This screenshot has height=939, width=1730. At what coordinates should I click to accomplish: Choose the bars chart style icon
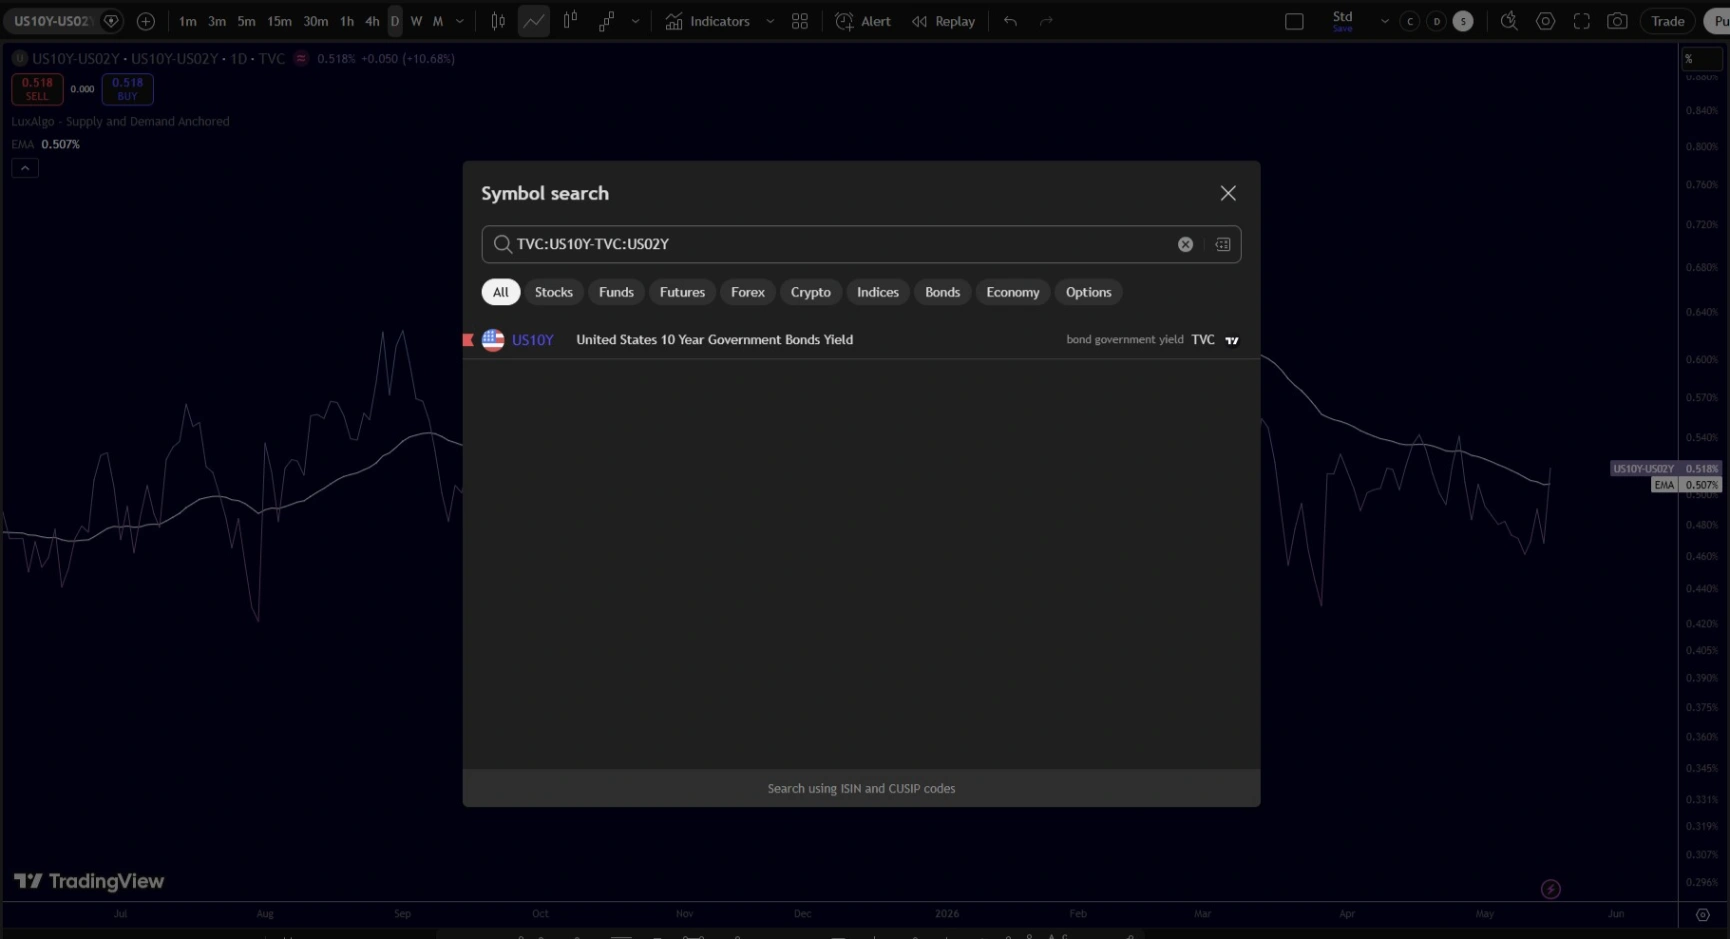click(498, 21)
